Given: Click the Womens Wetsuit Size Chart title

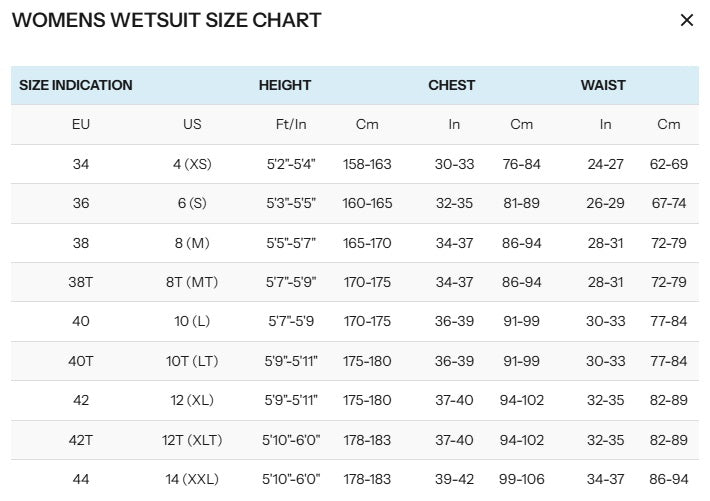Looking at the screenshot, I should 167,20.
